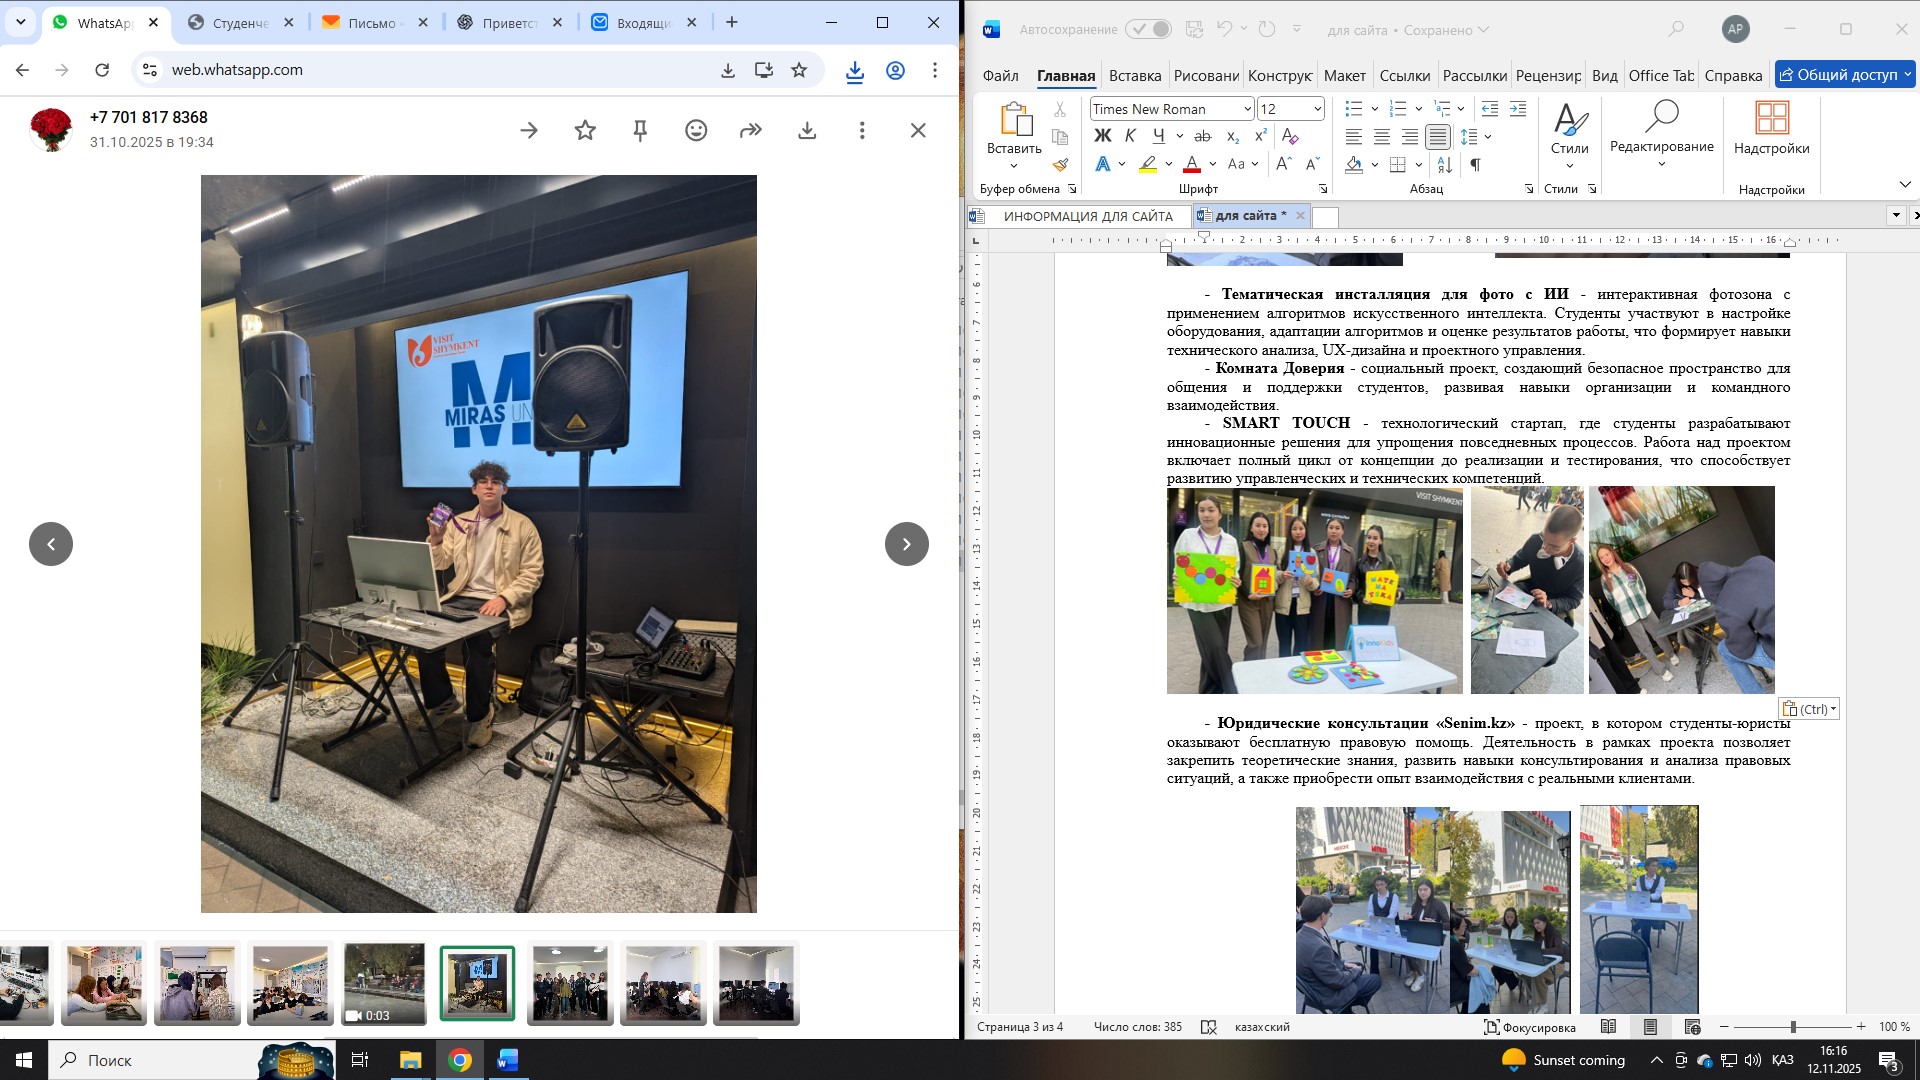The image size is (1920, 1080).
Task: Forward the image with forward arrow
Action: [751, 130]
